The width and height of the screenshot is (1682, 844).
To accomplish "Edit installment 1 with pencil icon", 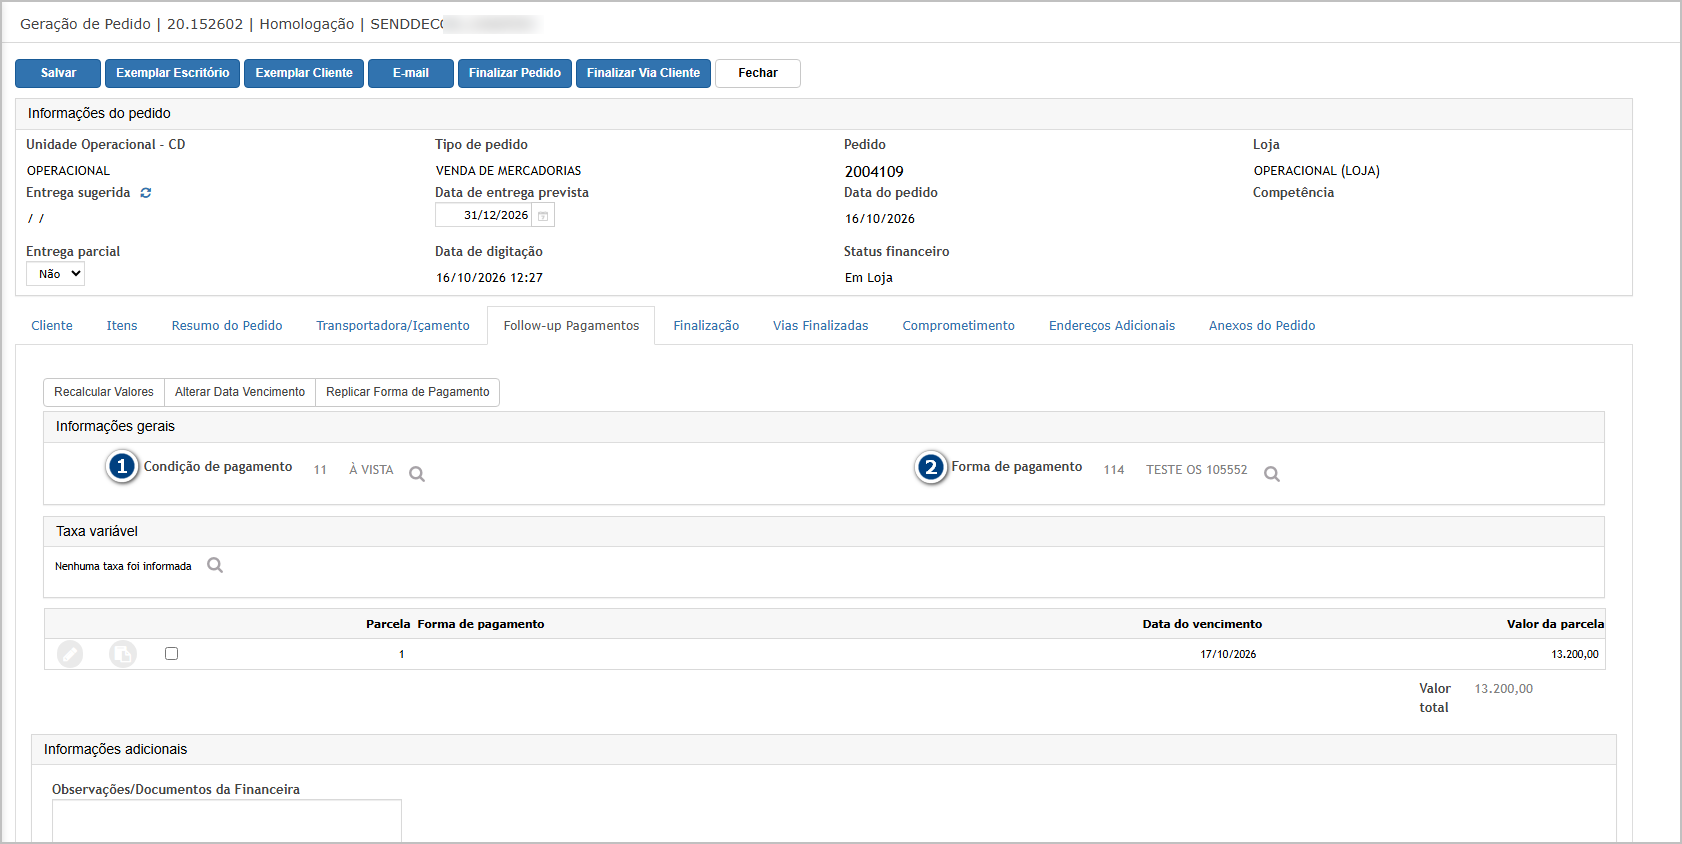I will pos(70,654).
